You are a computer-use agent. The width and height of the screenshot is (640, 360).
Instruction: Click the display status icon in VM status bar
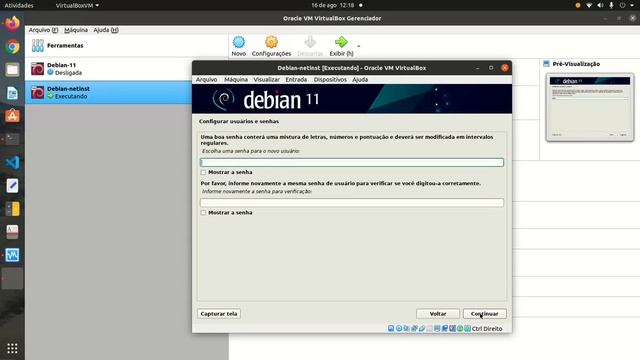tap(437, 328)
